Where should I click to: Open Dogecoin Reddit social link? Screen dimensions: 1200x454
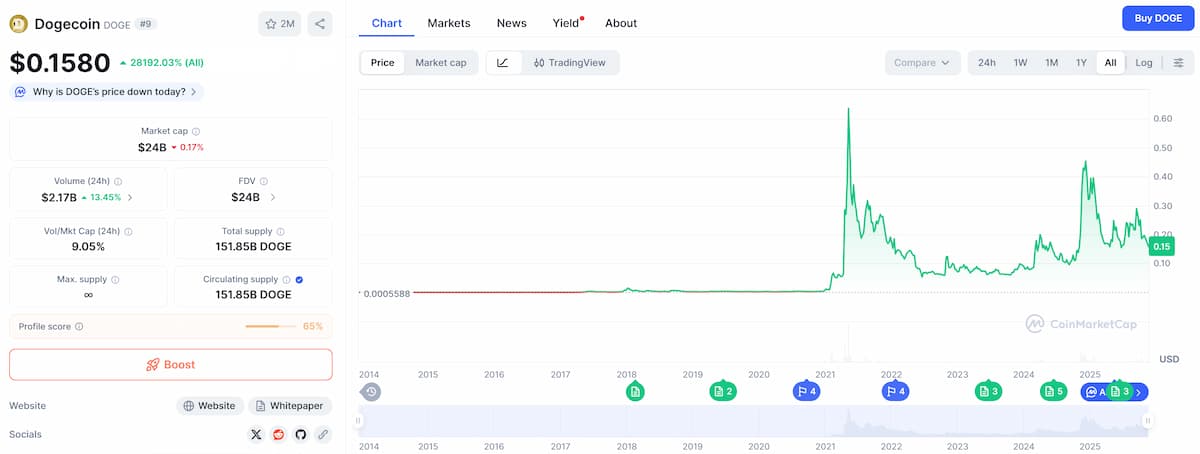click(x=278, y=435)
